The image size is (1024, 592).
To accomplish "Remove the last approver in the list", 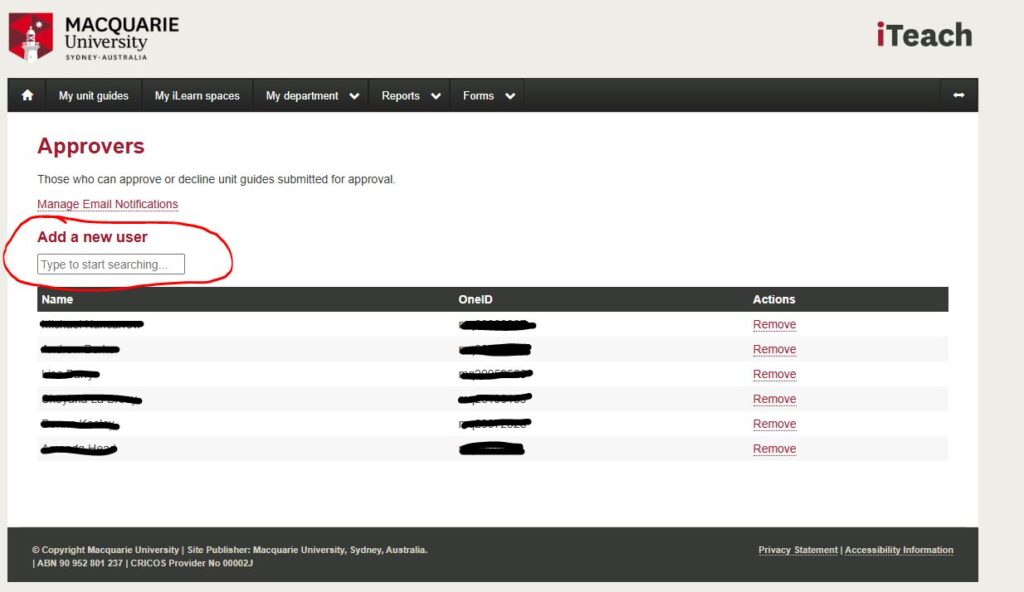I will 775,448.
